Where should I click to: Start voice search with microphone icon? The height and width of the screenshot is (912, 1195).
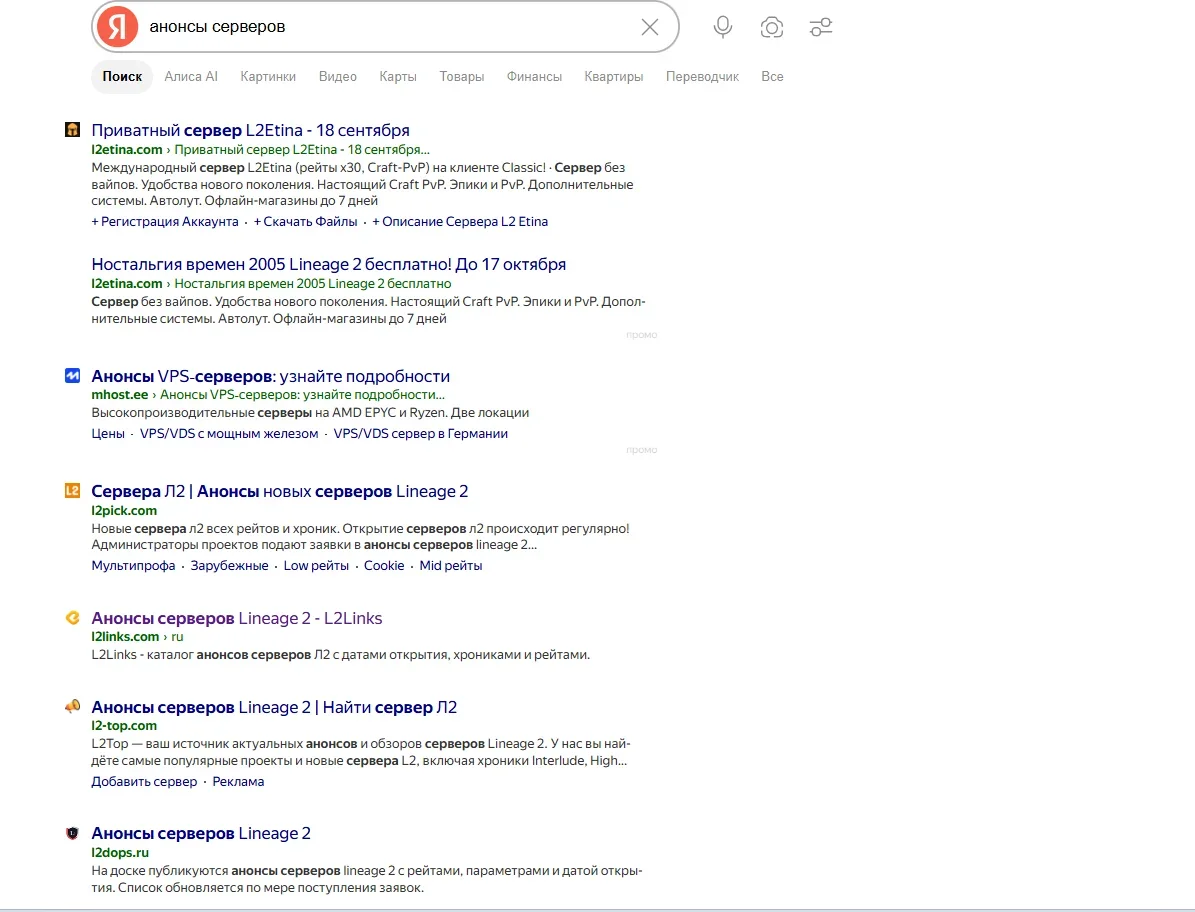[722, 27]
